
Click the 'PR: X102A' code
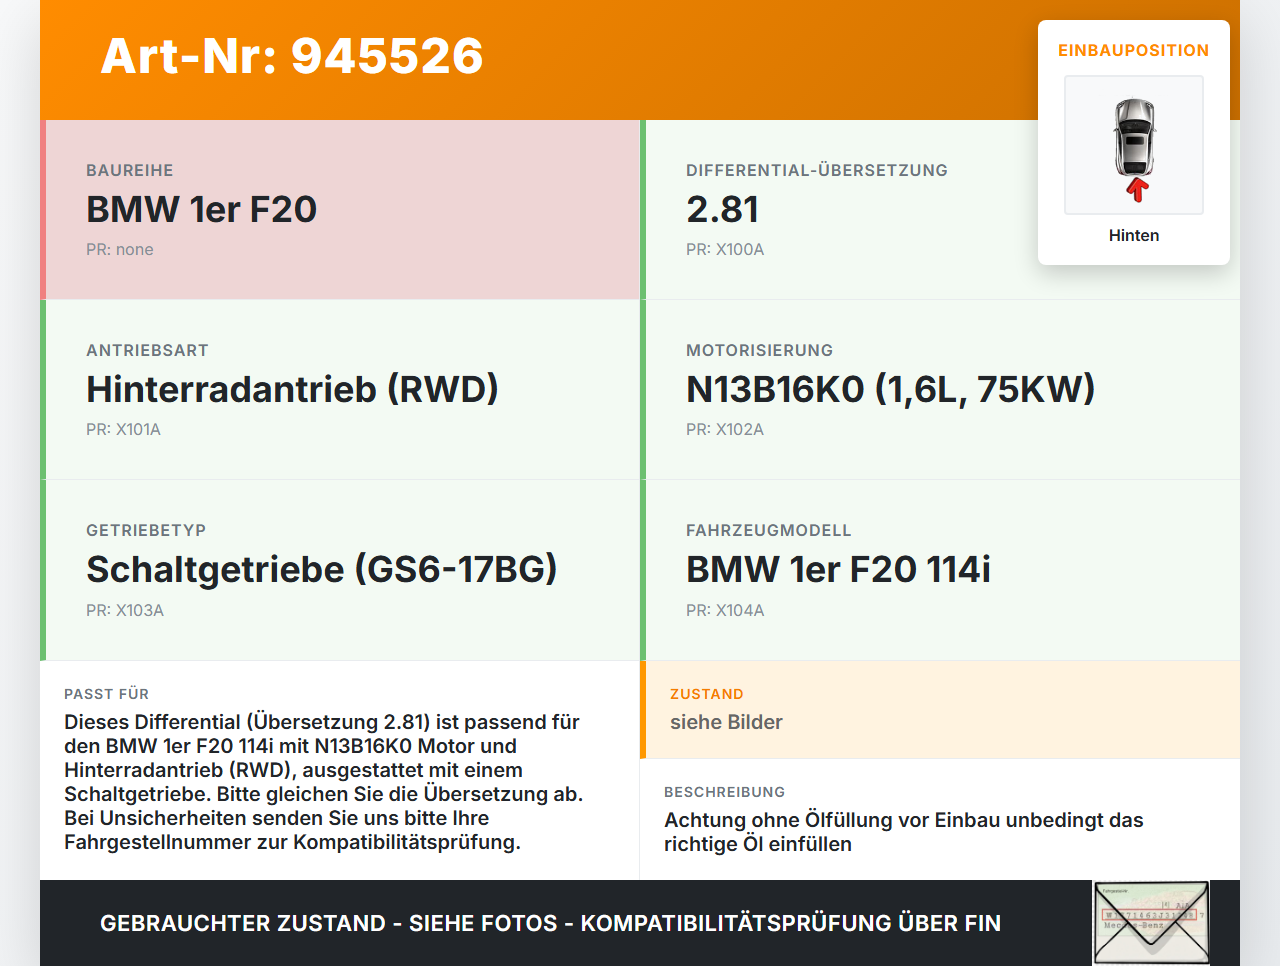pos(725,429)
